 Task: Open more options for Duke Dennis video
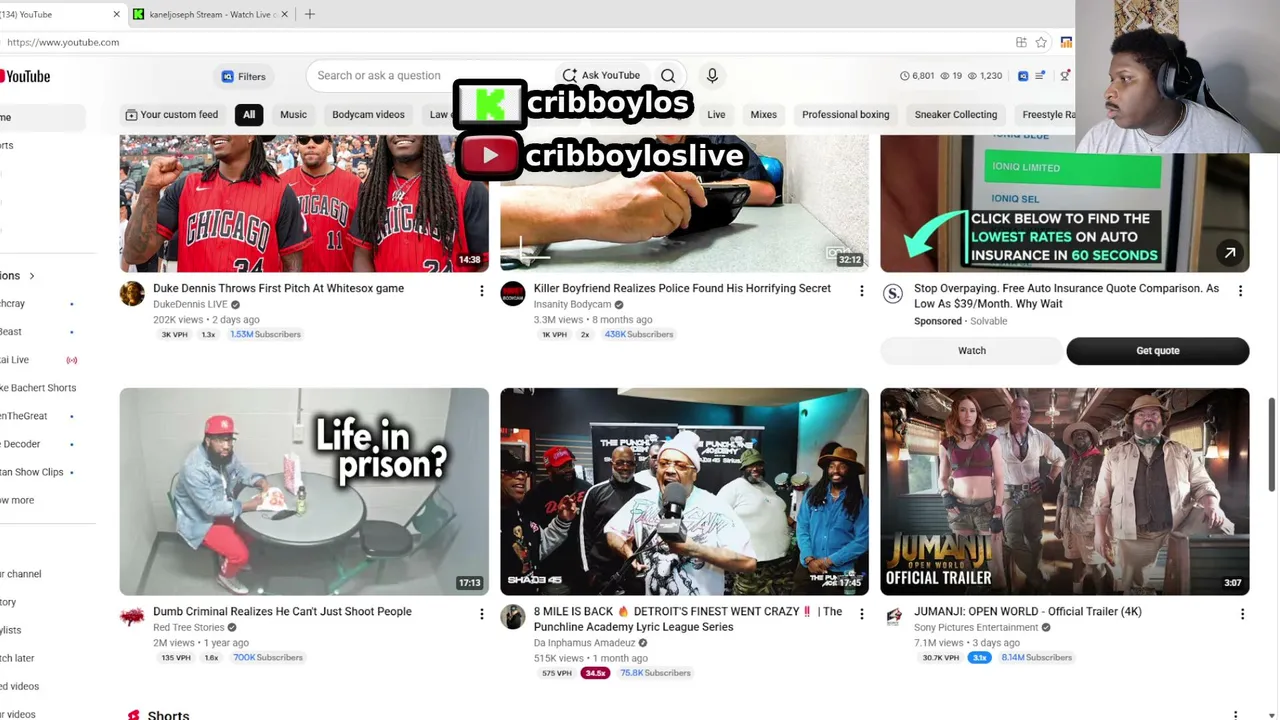tap(481, 291)
